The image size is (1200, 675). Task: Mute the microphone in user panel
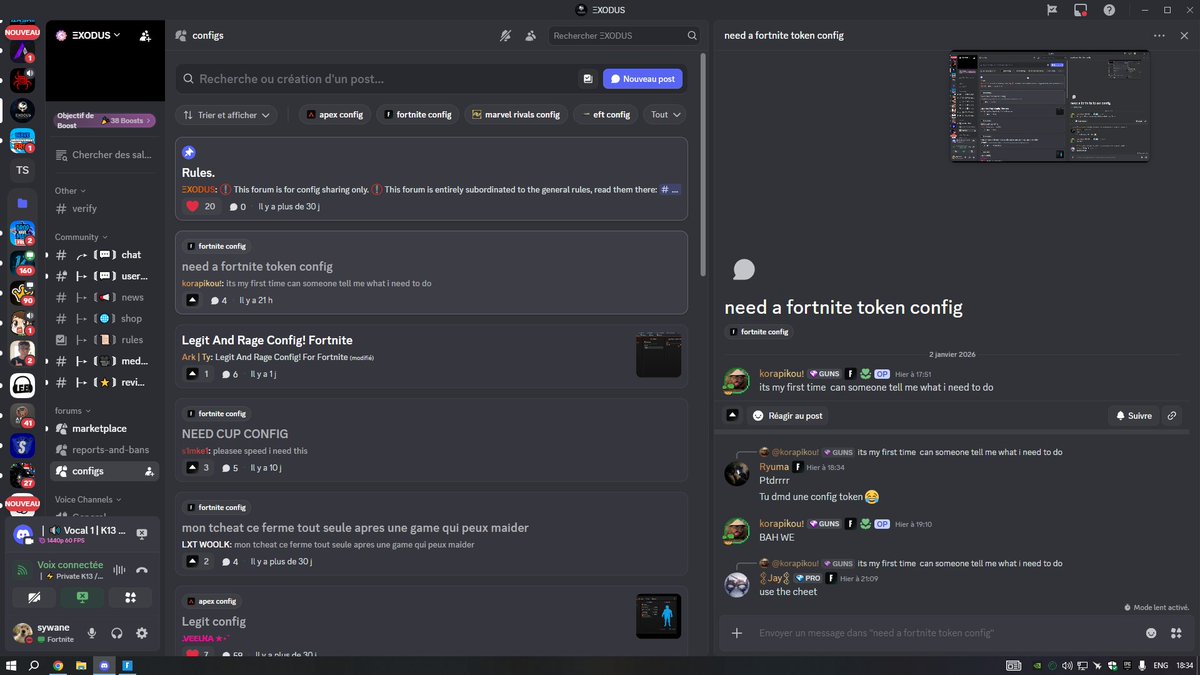pos(92,633)
